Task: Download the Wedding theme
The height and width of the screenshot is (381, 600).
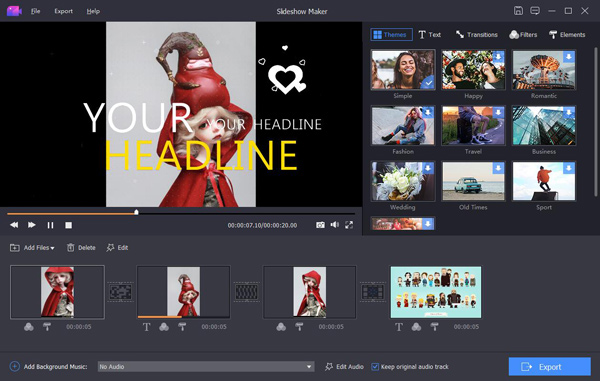Action: [x=428, y=168]
